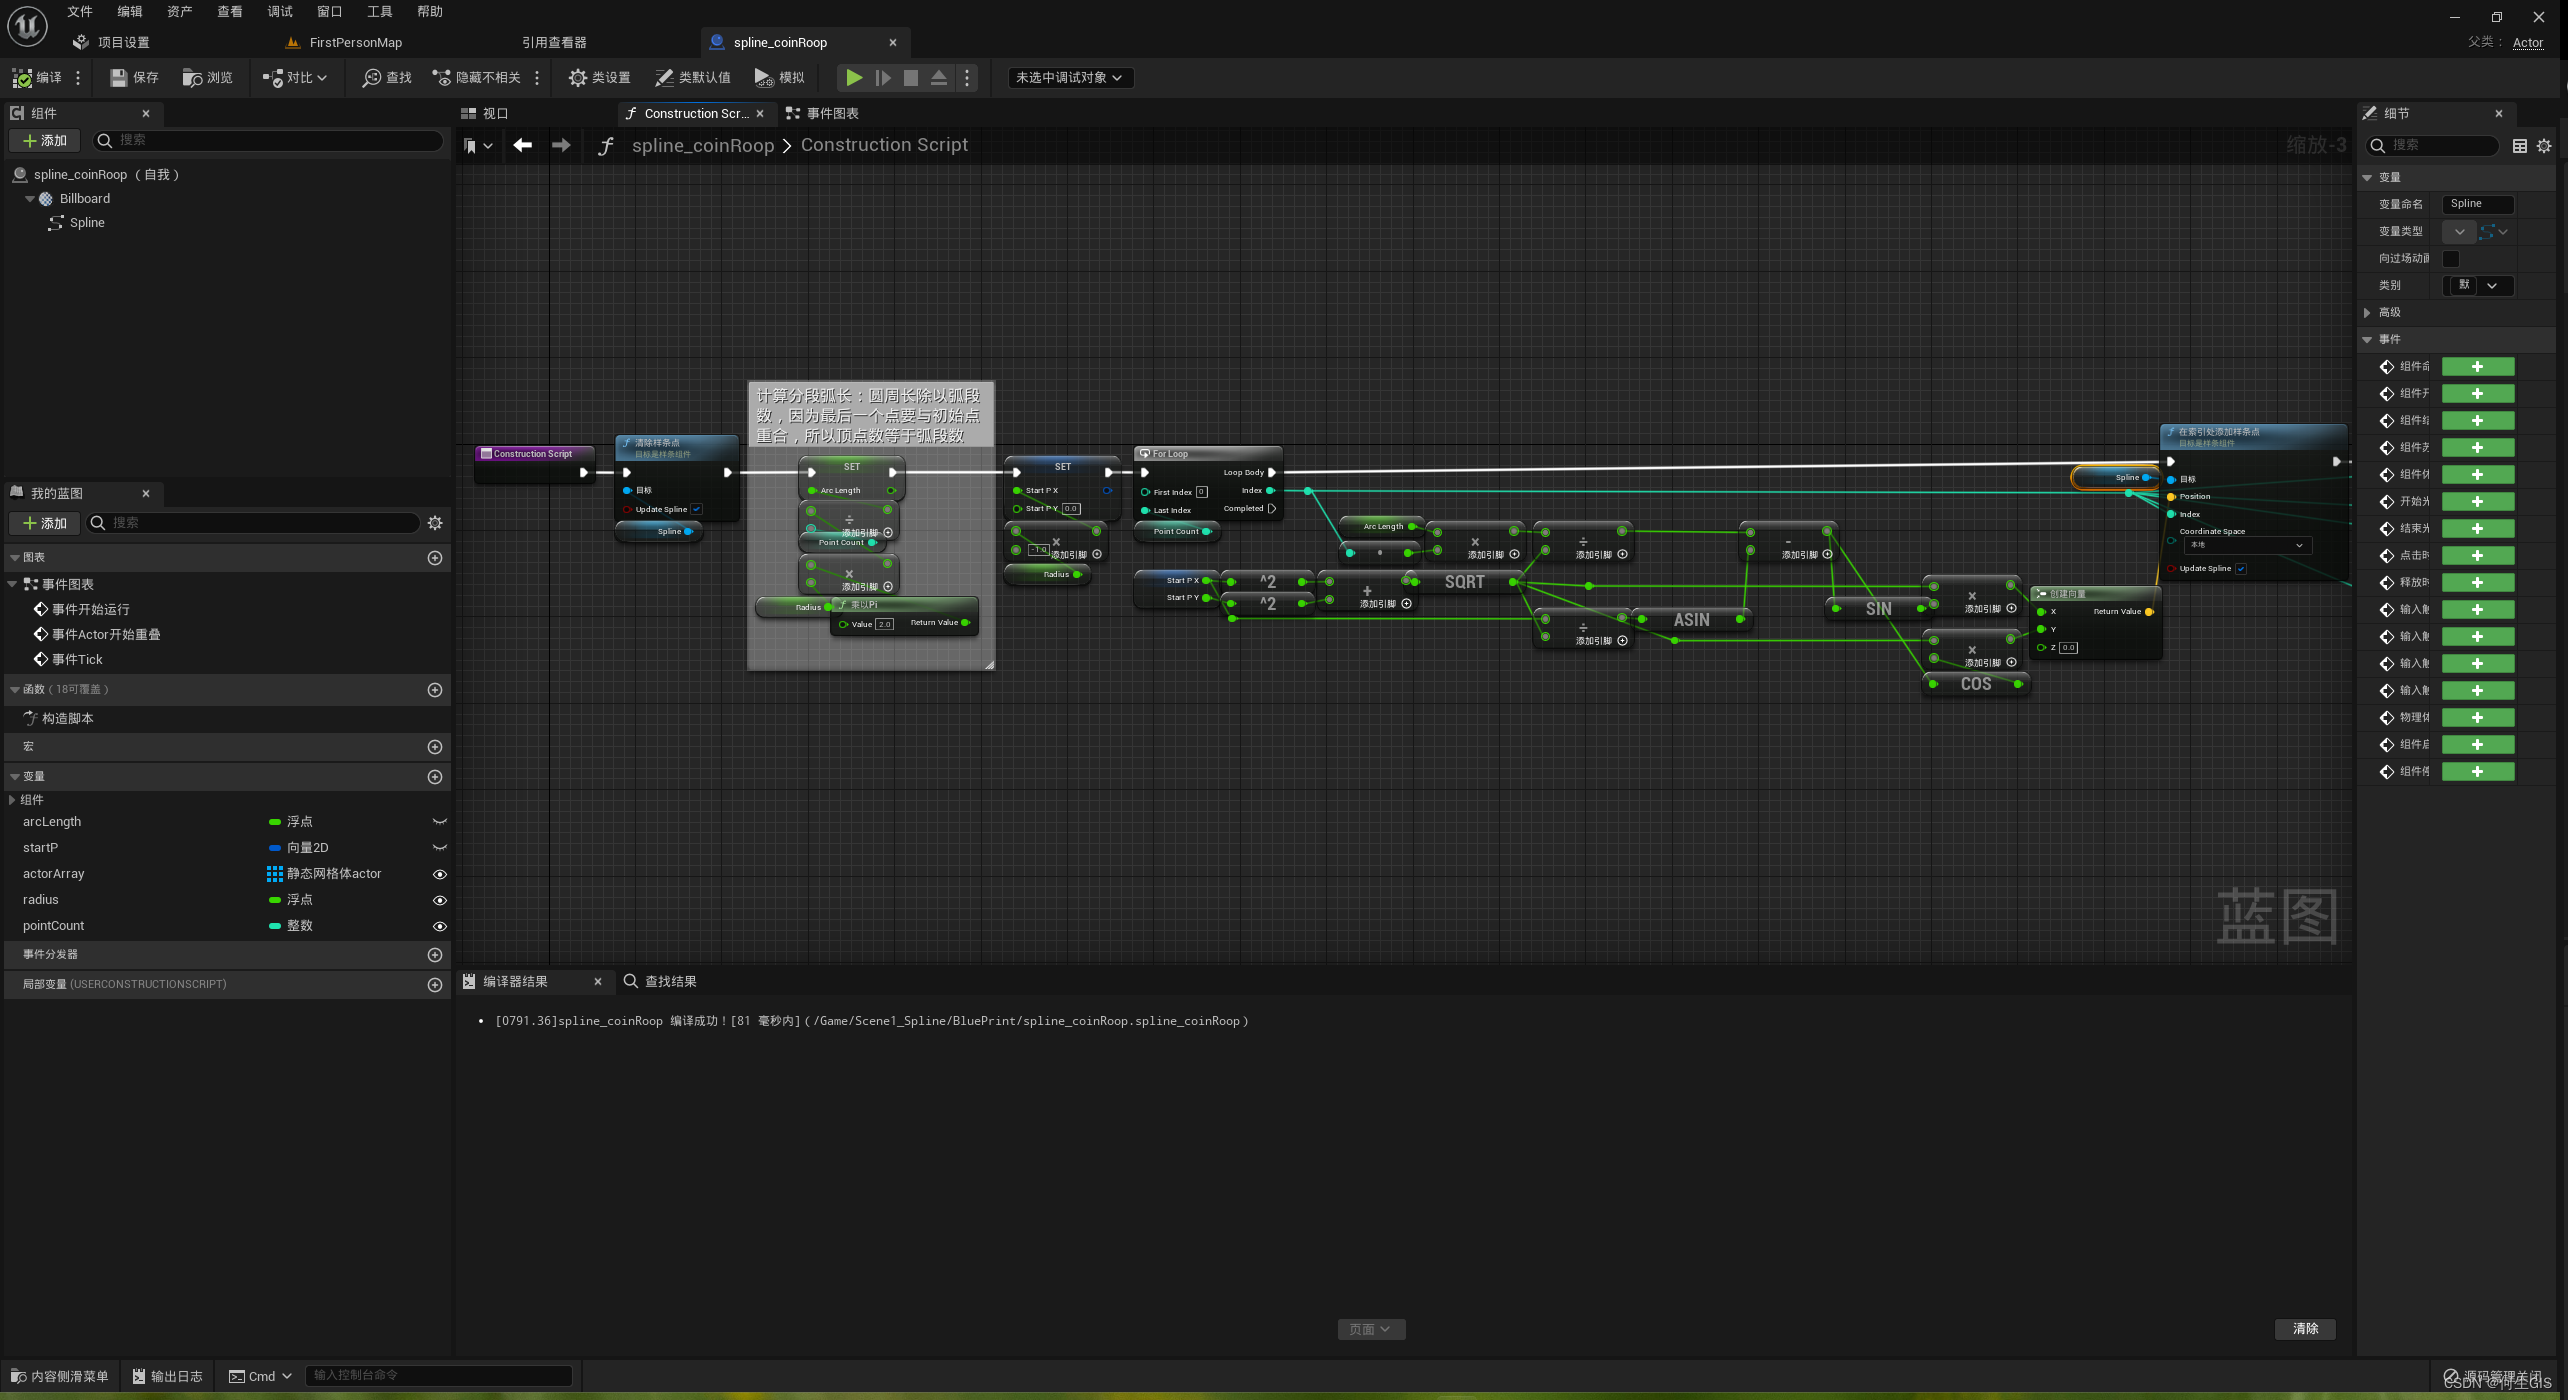Image resolution: width=2568 pixels, height=1400 pixels.
Task: Click the Eject button in toolbar
Action: [x=939, y=77]
